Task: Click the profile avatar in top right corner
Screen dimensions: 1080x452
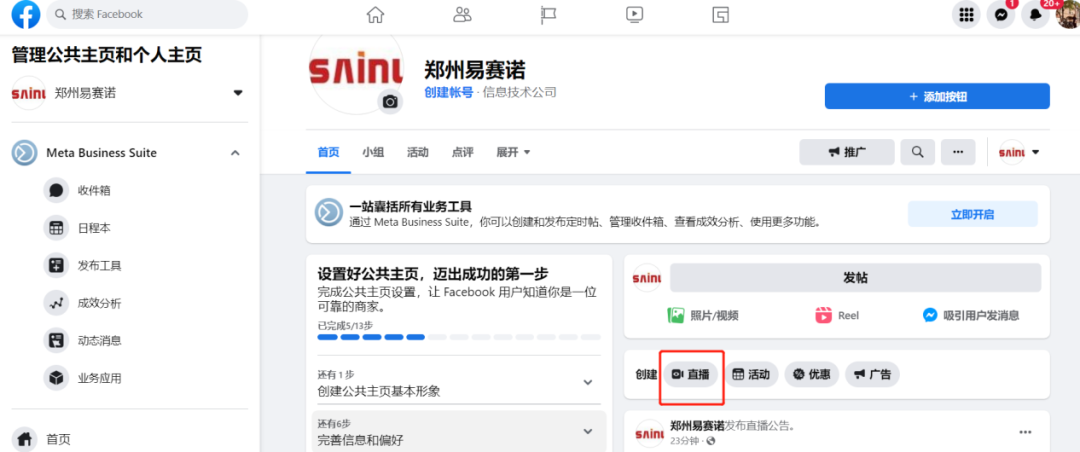Action: 1068,14
